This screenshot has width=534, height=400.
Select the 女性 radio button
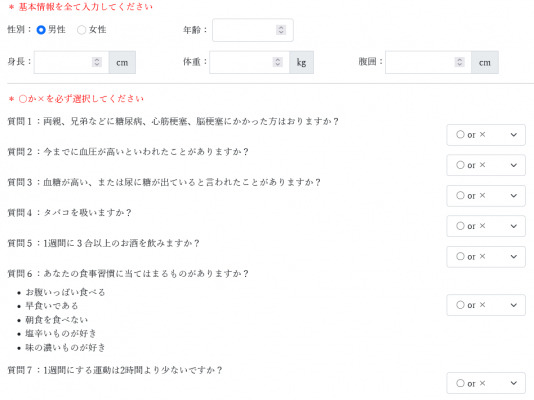[81, 30]
